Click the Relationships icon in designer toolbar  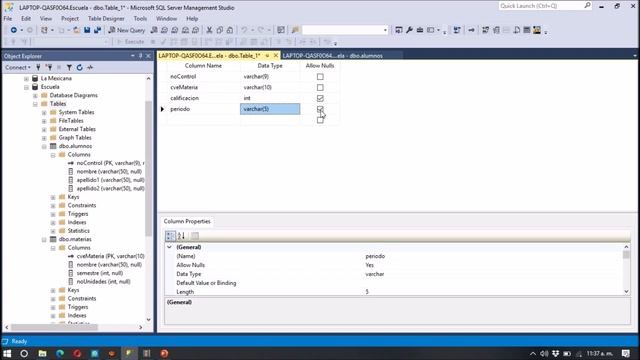pyautogui.click(x=485, y=30)
